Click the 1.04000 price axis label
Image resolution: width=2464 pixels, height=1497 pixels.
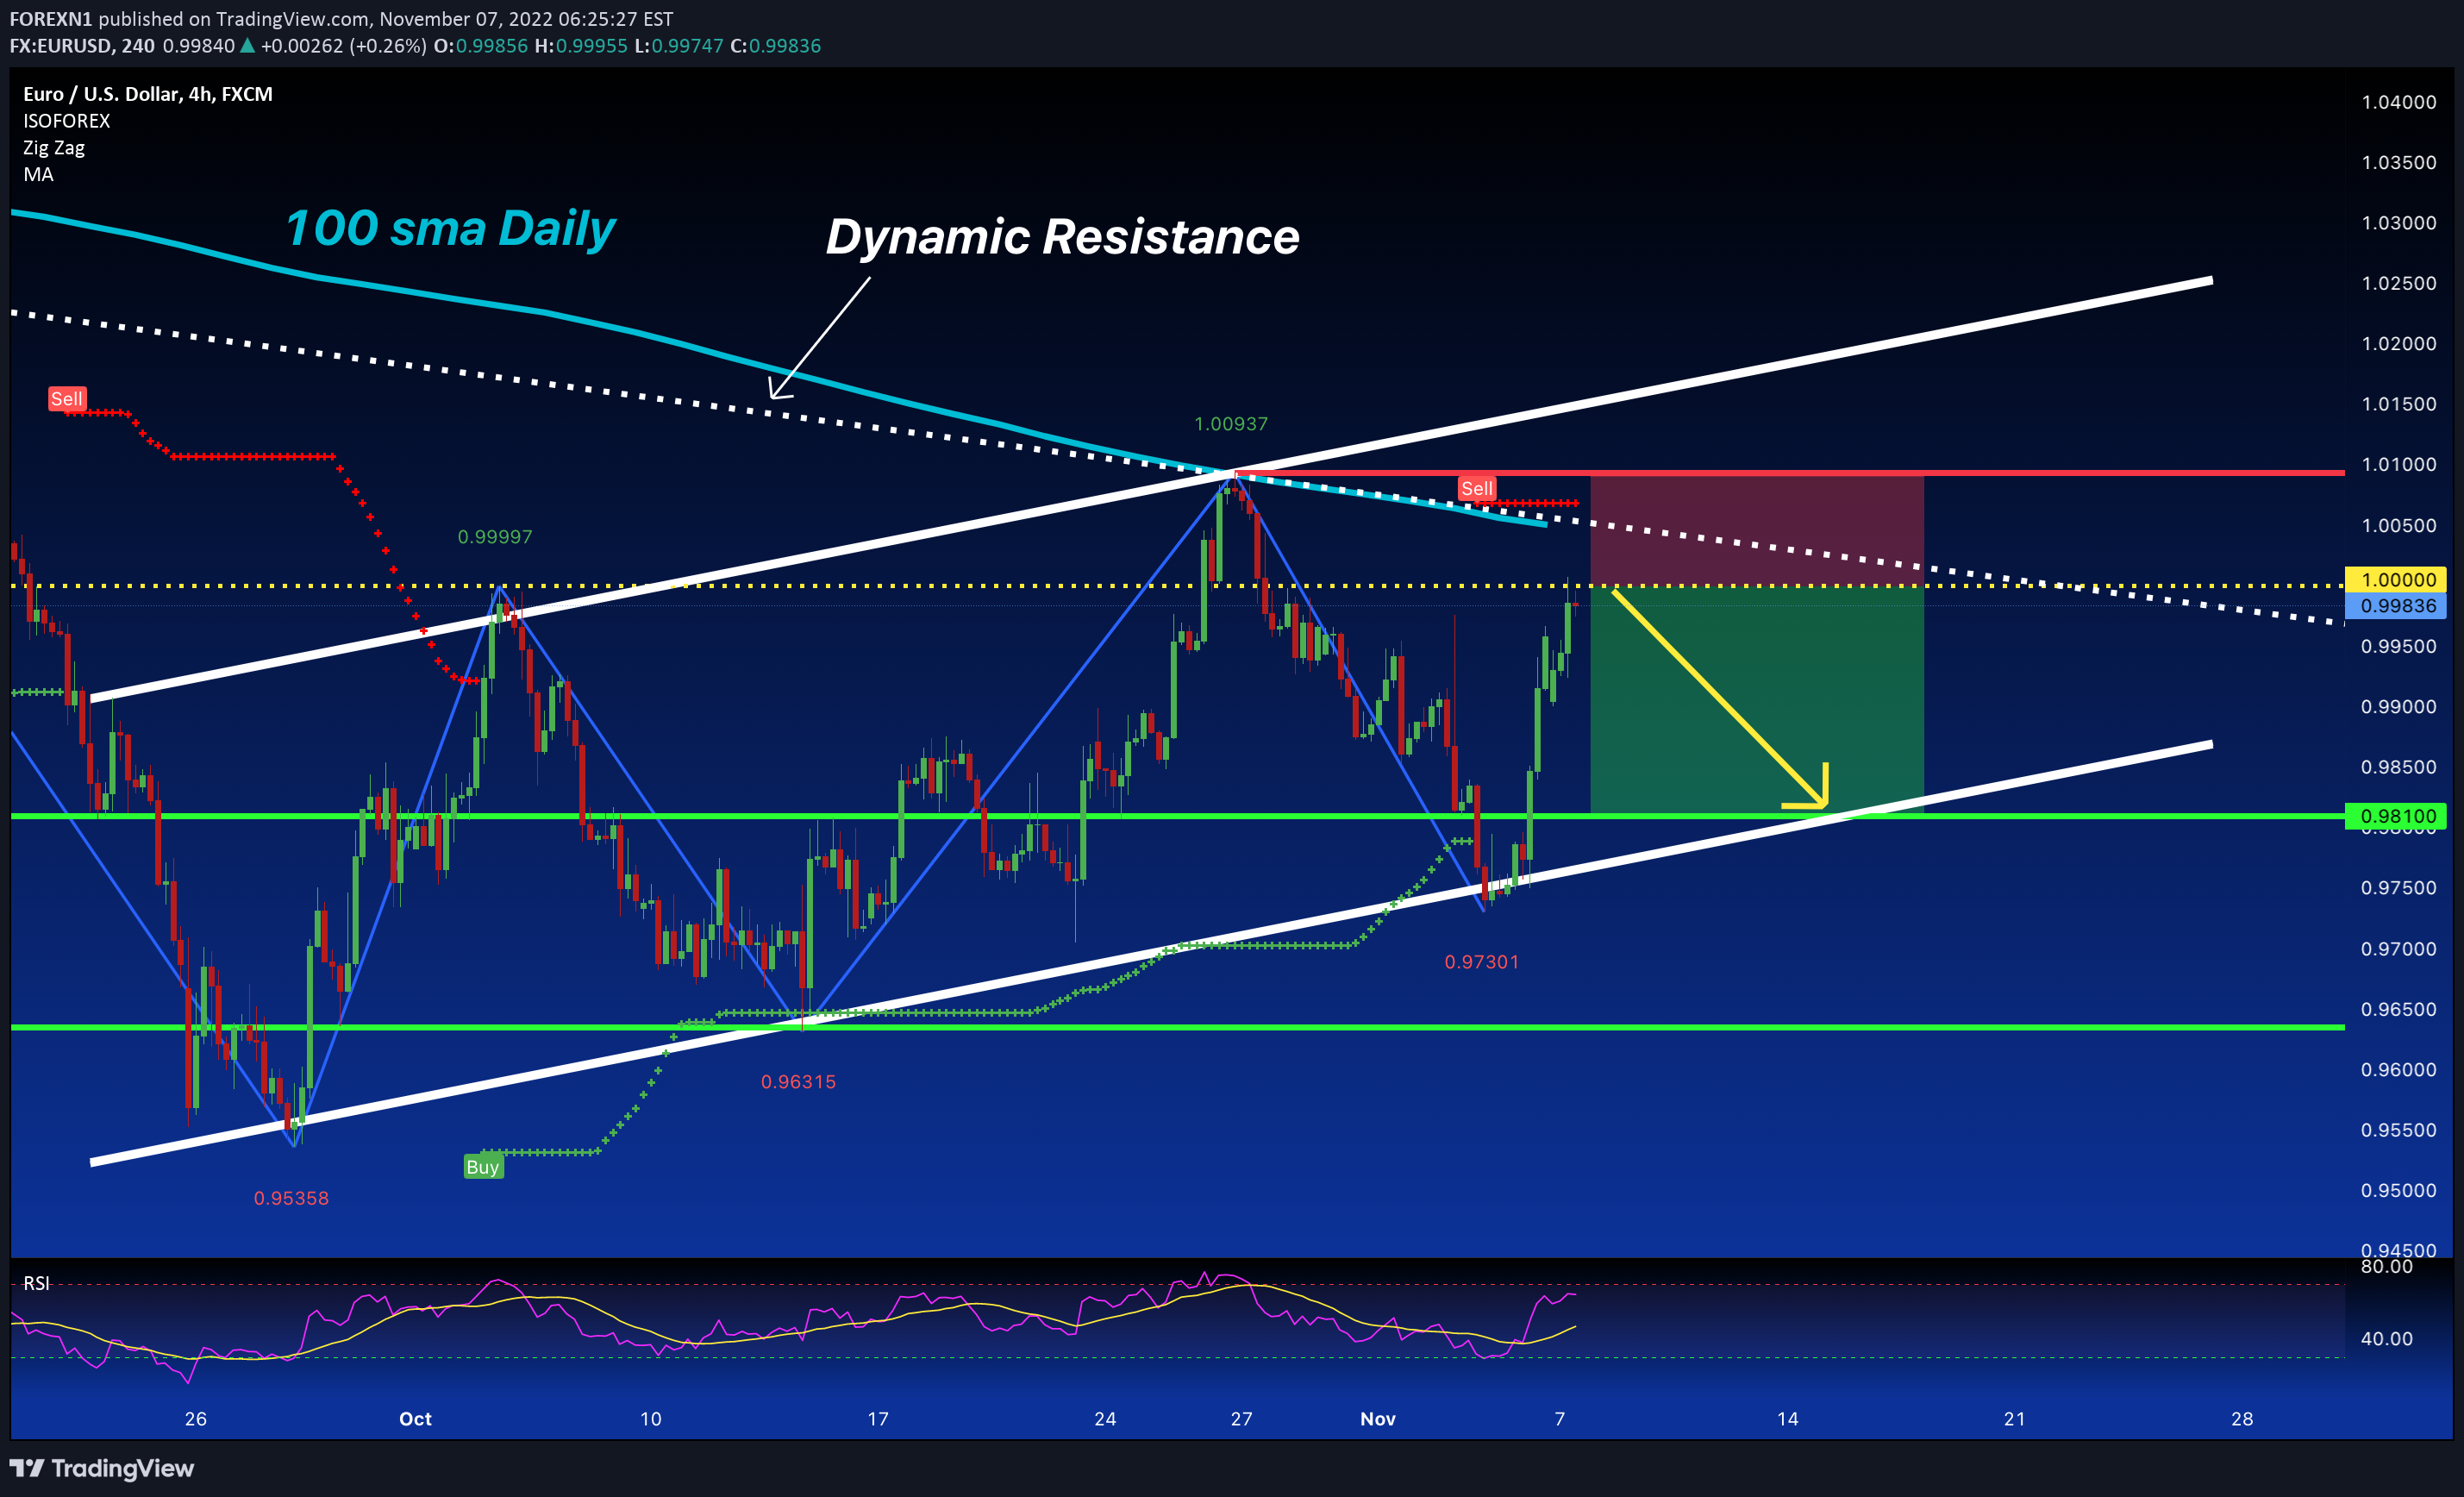tap(2399, 102)
